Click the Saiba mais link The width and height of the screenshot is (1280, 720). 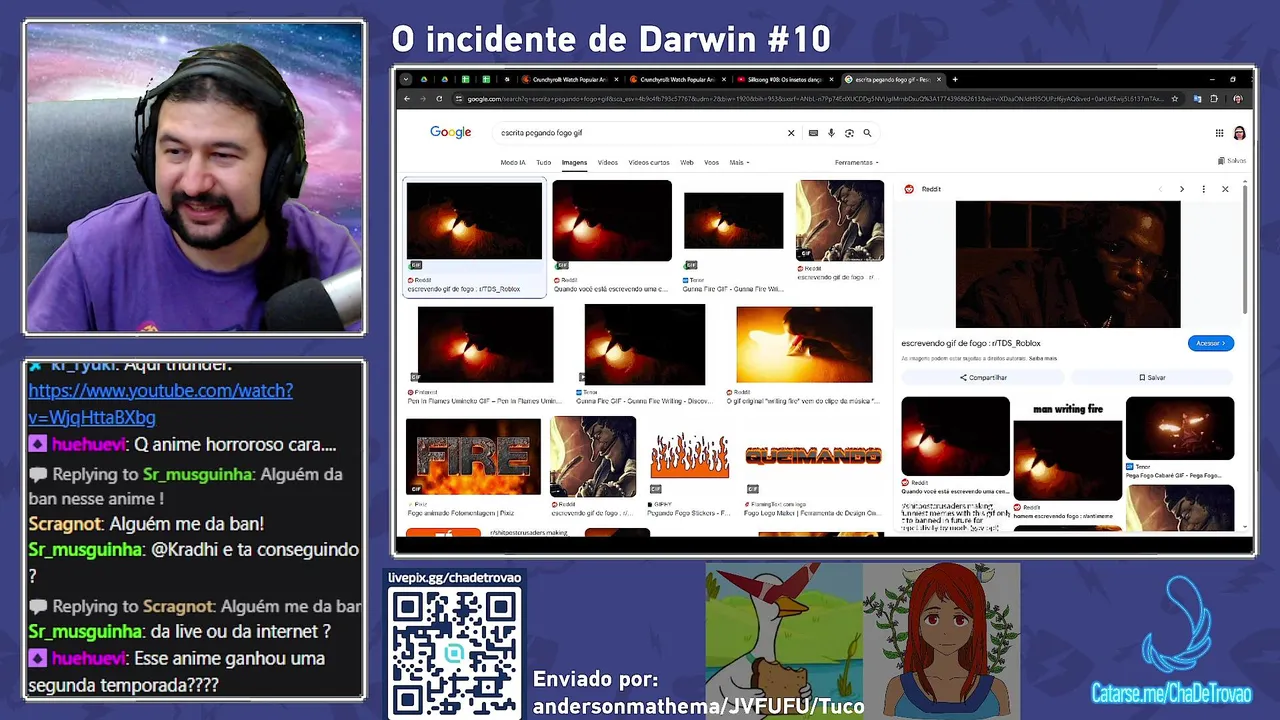click(x=1045, y=358)
